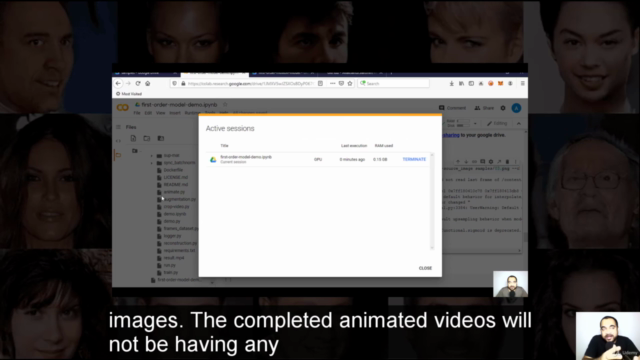Click the Colab URL address bar
The height and width of the screenshot is (360, 640).
(250, 84)
